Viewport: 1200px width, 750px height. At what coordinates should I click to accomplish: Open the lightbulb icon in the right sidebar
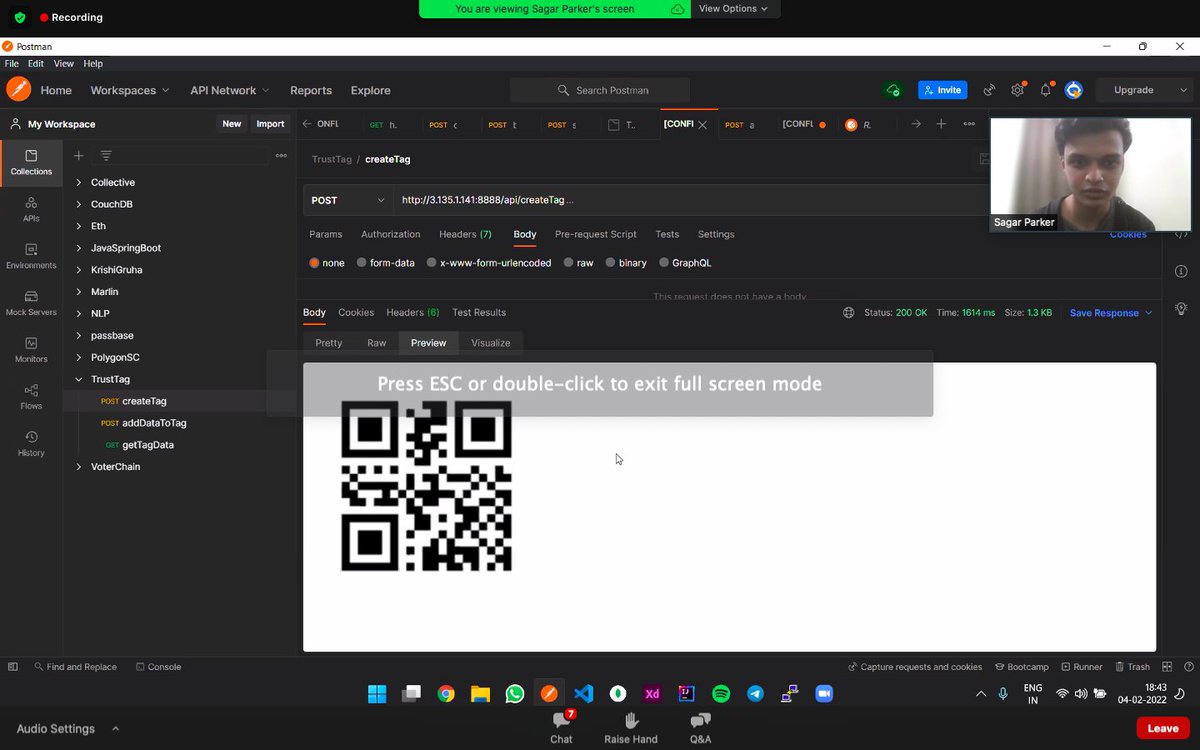[1181, 308]
